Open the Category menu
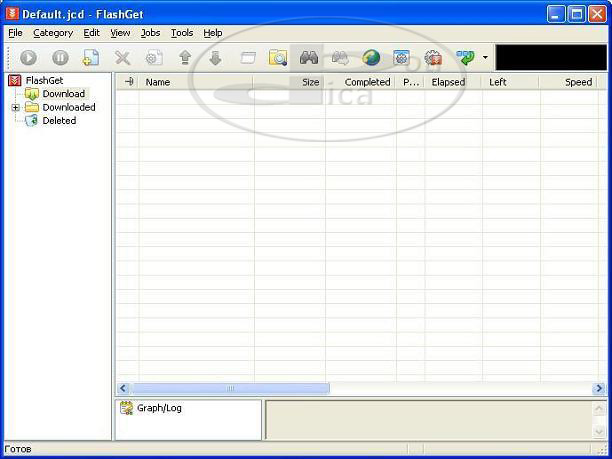 (x=53, y=33)
